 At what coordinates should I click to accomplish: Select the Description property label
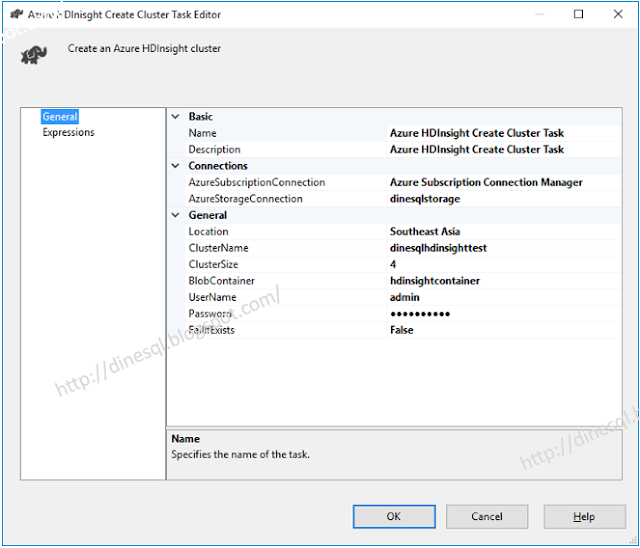pos(214,150)
